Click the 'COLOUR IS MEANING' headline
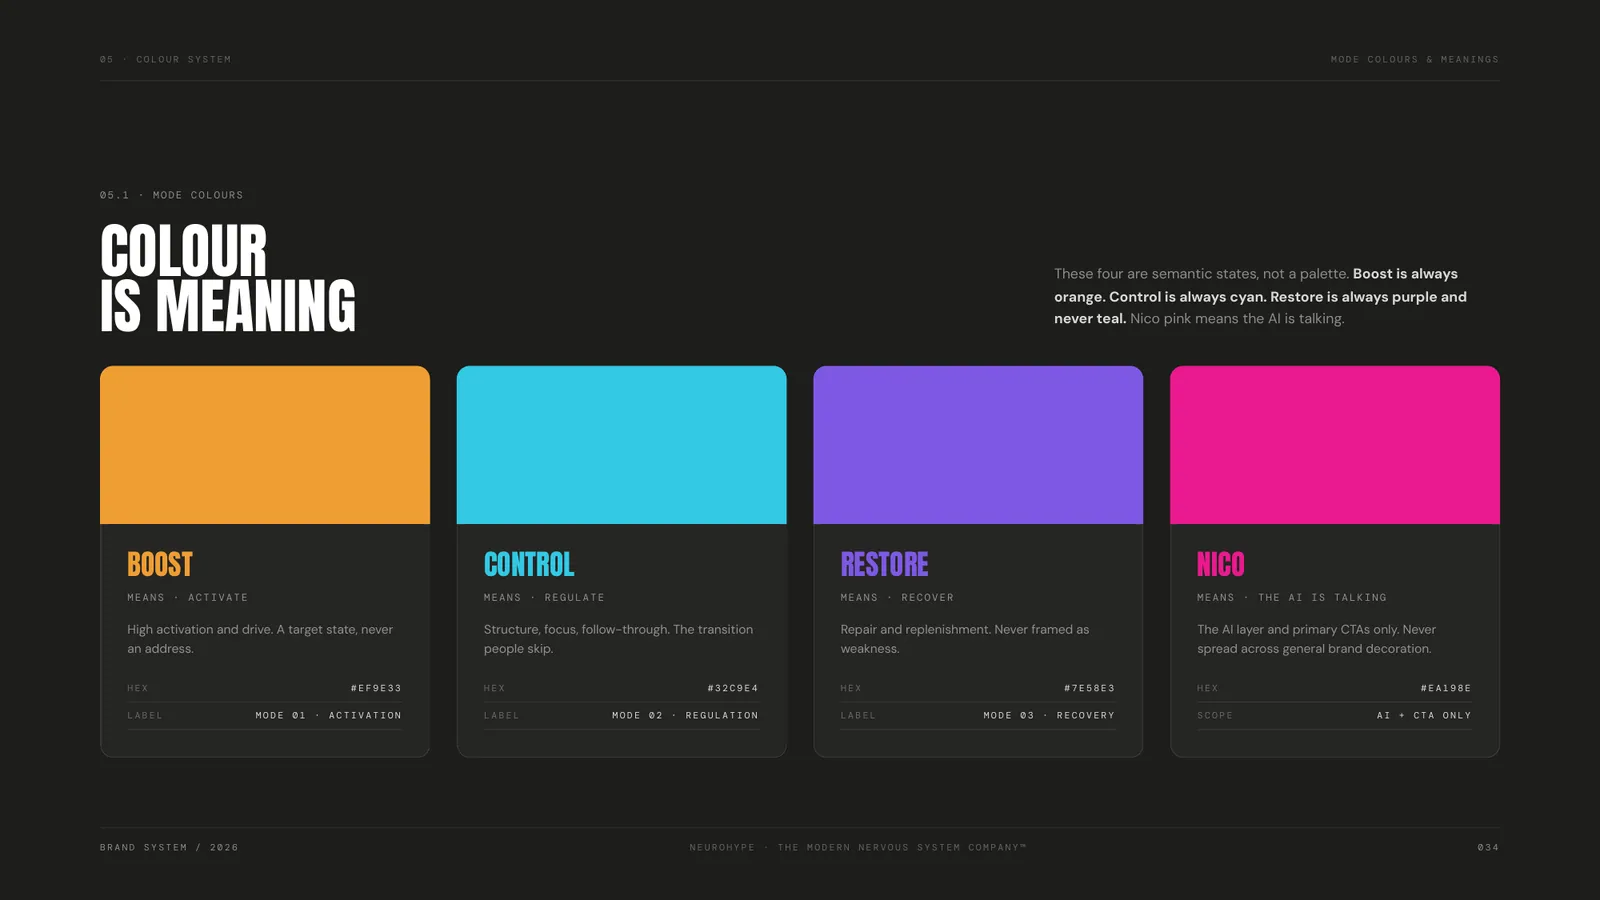The width and height of the screenshot is (1600, 900). [228, 278]
